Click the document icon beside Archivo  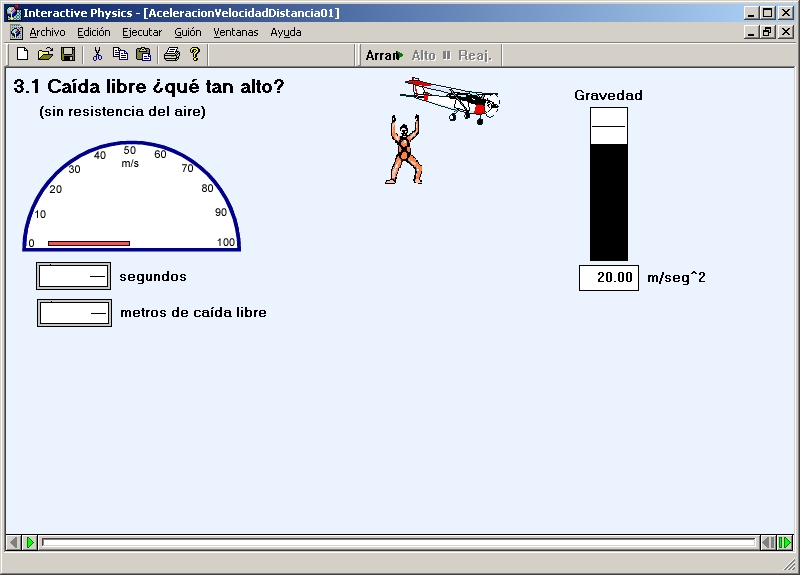[16, 32]
